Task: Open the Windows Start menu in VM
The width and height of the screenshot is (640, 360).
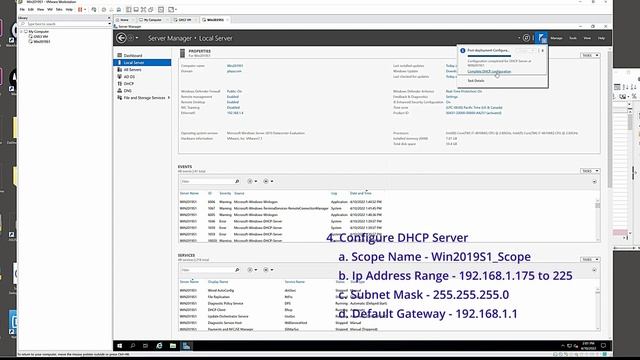Action: [120, 346]
